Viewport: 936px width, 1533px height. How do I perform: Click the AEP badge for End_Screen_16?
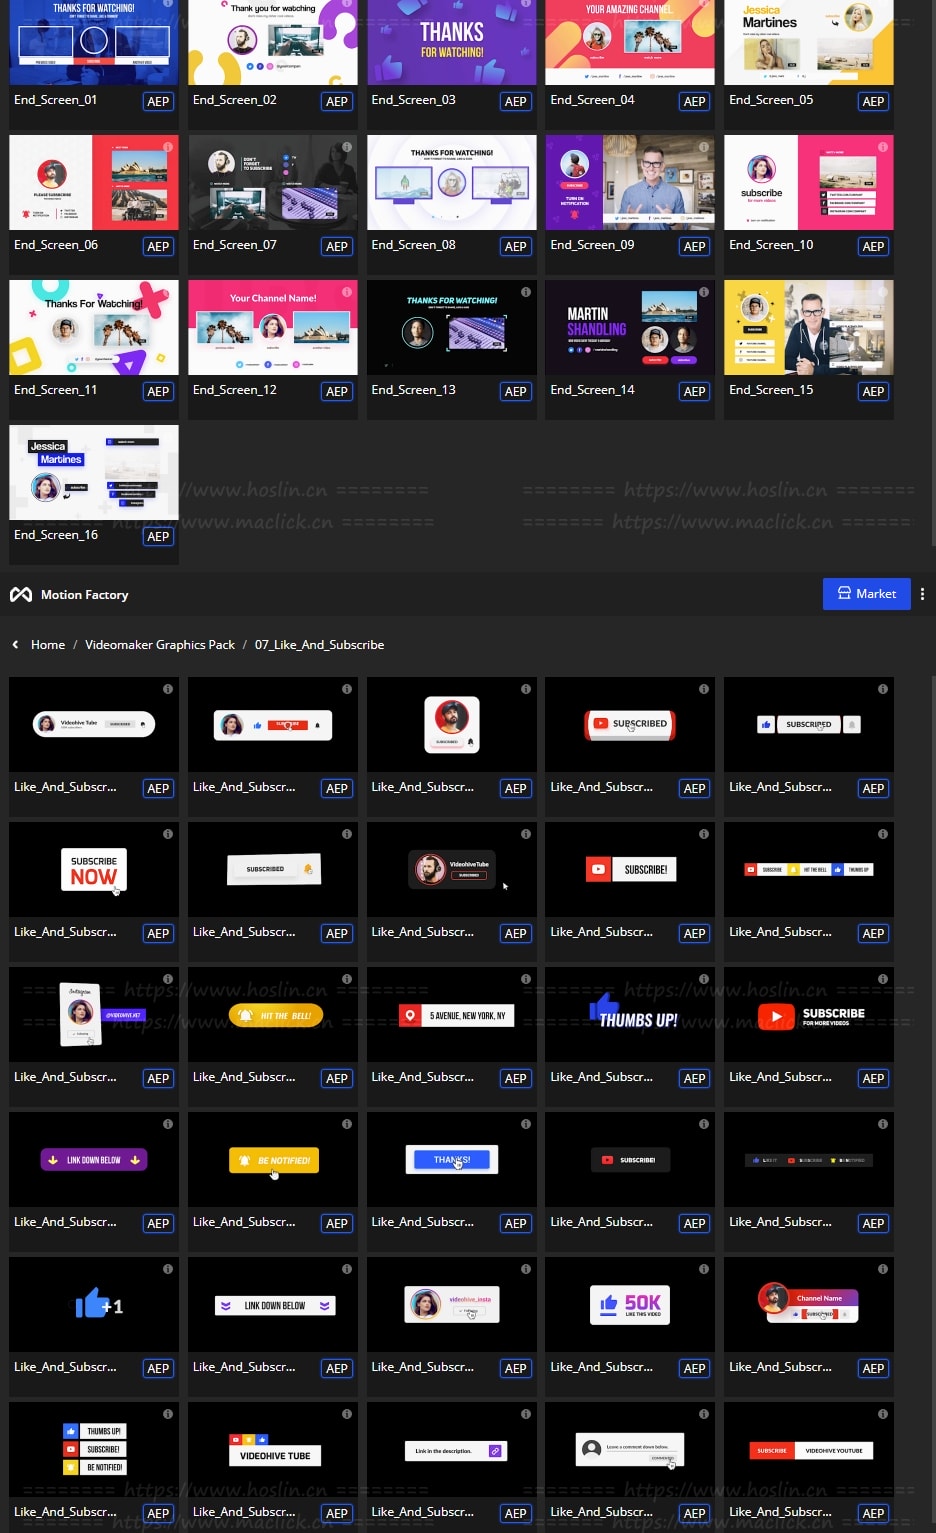coord(158,536)
